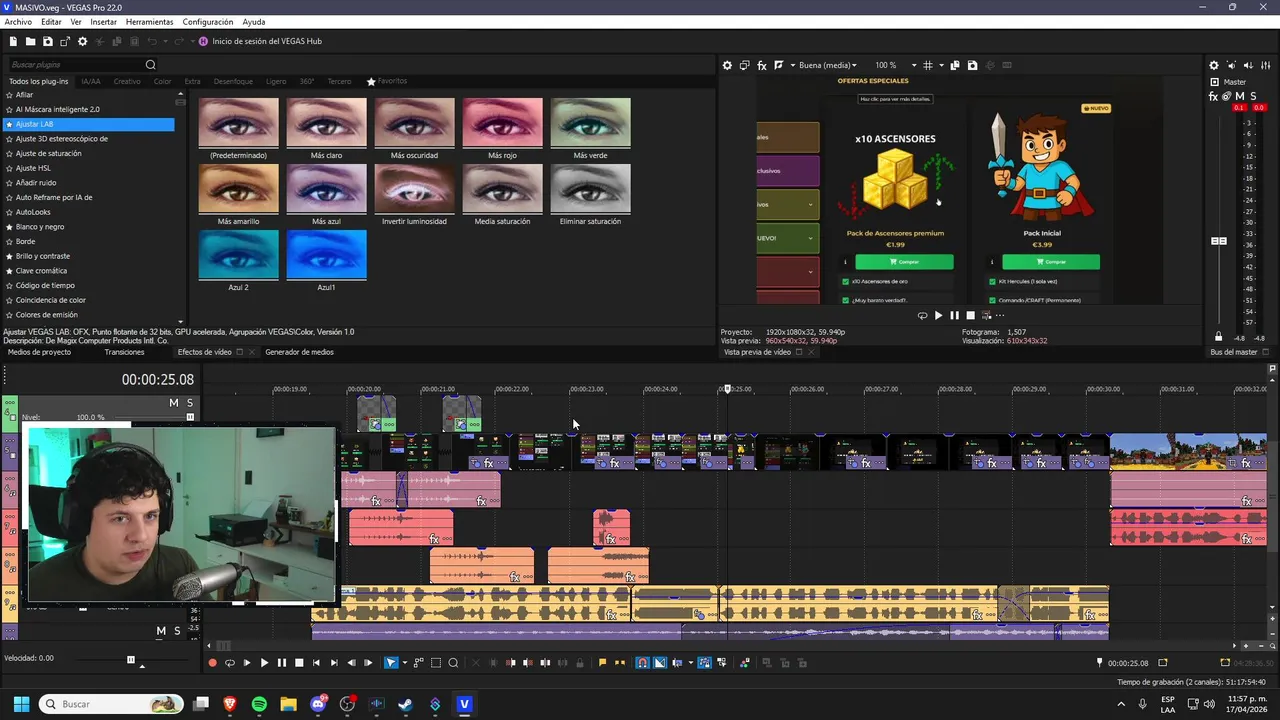Toggle Auto Ripple icon
The height and width of the screenshot is (720, 1280).
pos(677,663)
